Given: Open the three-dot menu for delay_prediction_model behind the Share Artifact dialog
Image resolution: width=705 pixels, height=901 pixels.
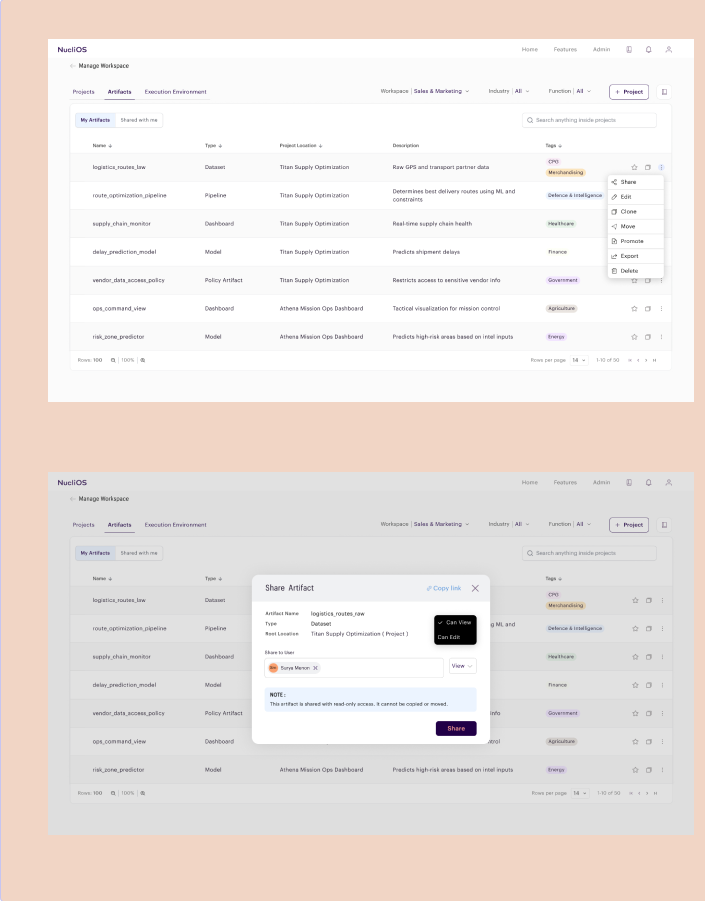Looking at the screenshot, I should click(x=662, y=685).
